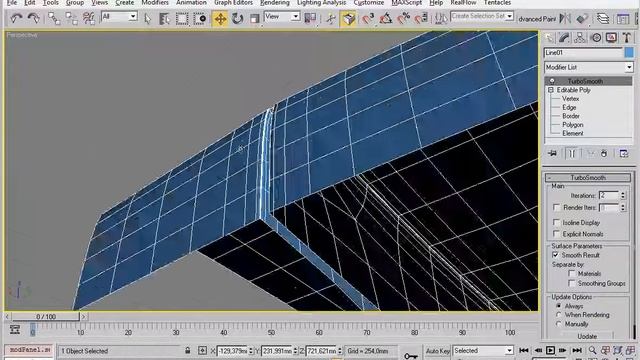
Task: Open the Modifiers menu
Action: coord(155,3)
